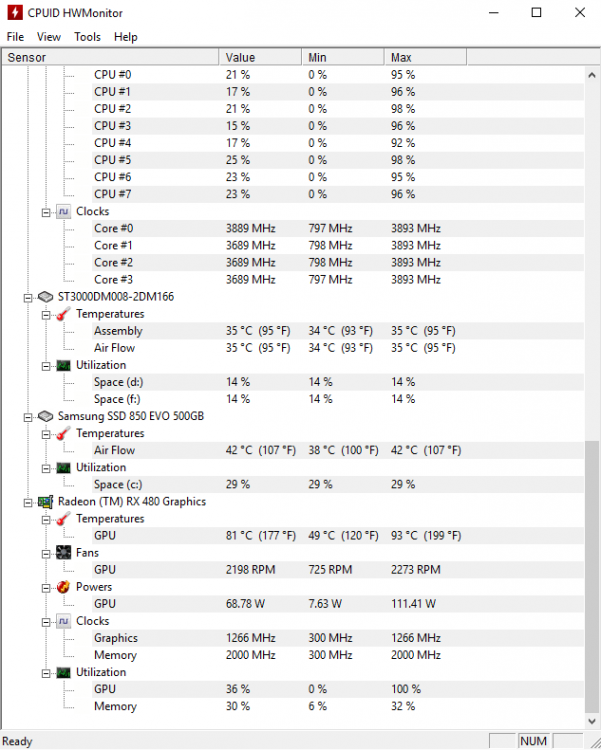601x750 pixels.
Task: Click the Sensor column header
Action: tap(110, 57)
